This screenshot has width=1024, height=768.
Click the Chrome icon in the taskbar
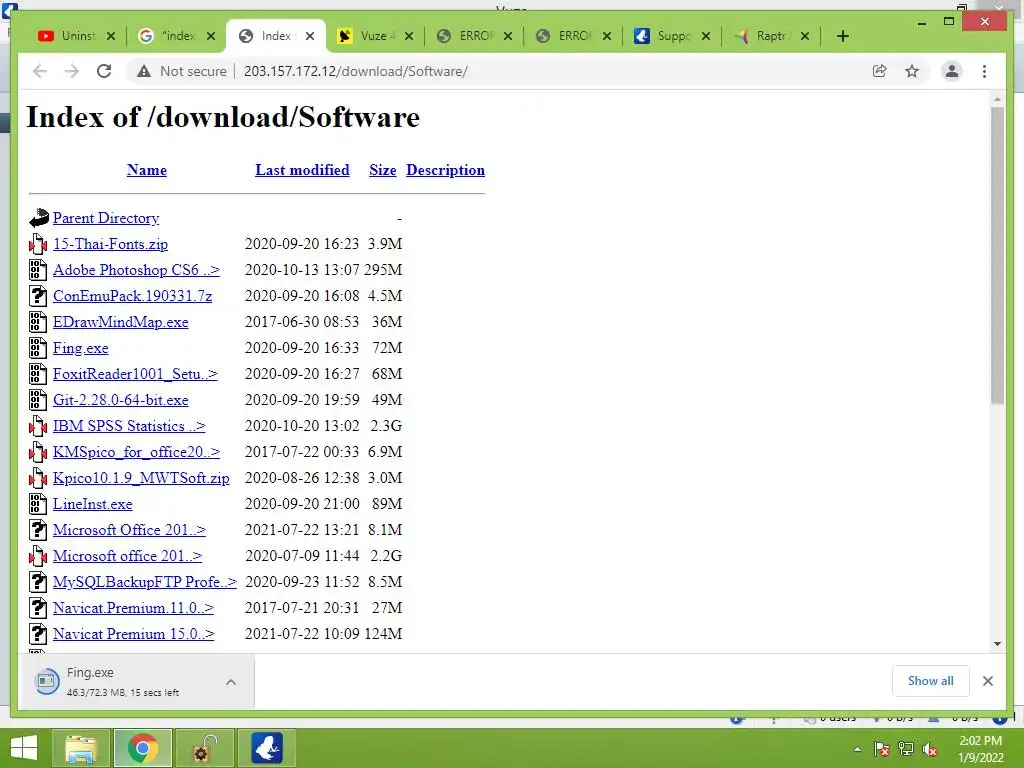(143, 748)
